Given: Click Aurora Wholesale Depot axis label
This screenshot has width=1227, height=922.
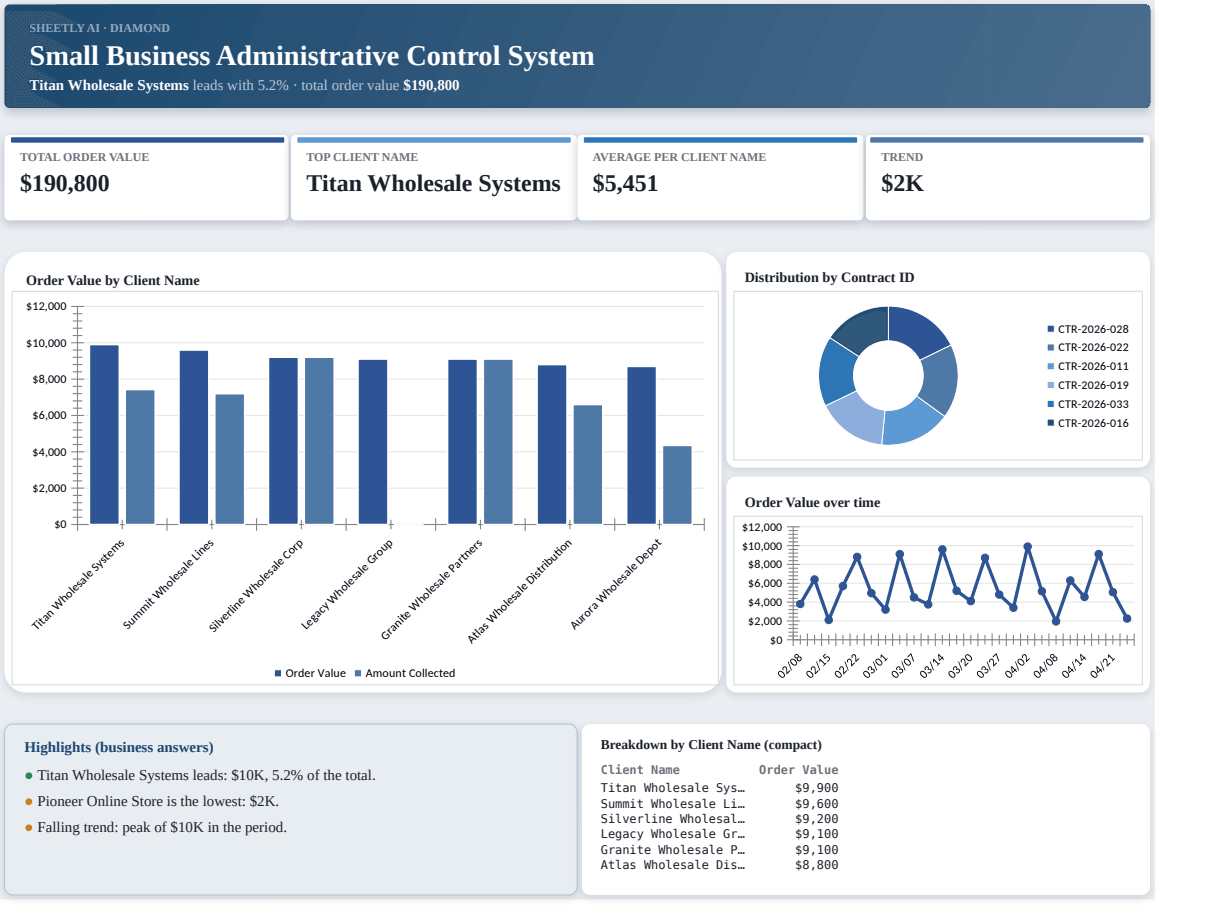Looking at the screenshot, I should tap(617, 584).
